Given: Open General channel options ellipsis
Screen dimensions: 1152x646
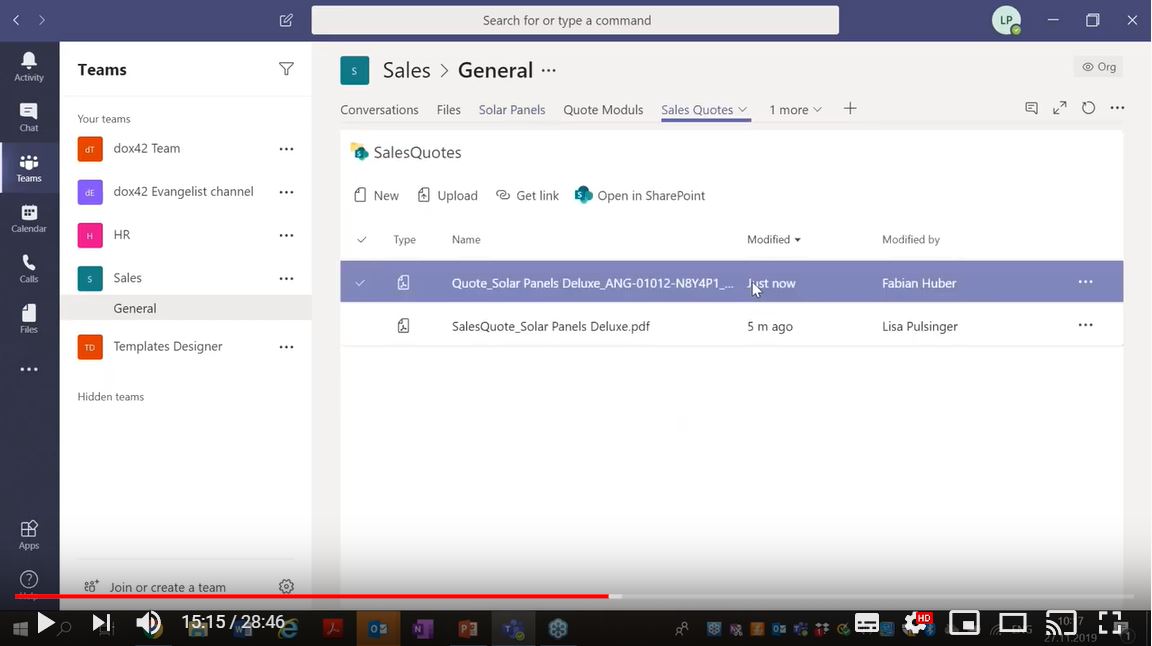Looking at the screenshot, I should pos(549,71).
